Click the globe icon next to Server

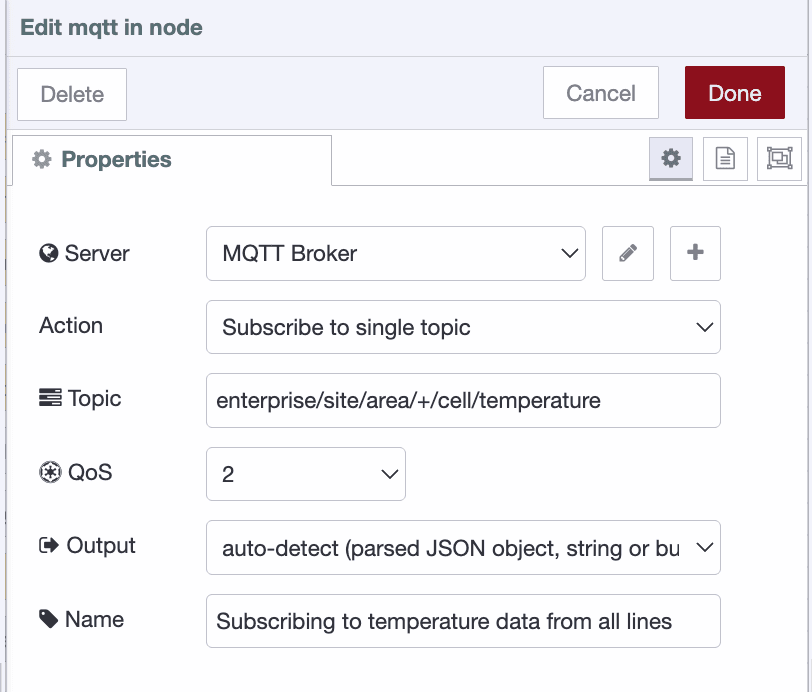pyautogui.click(x=44, y=253)
